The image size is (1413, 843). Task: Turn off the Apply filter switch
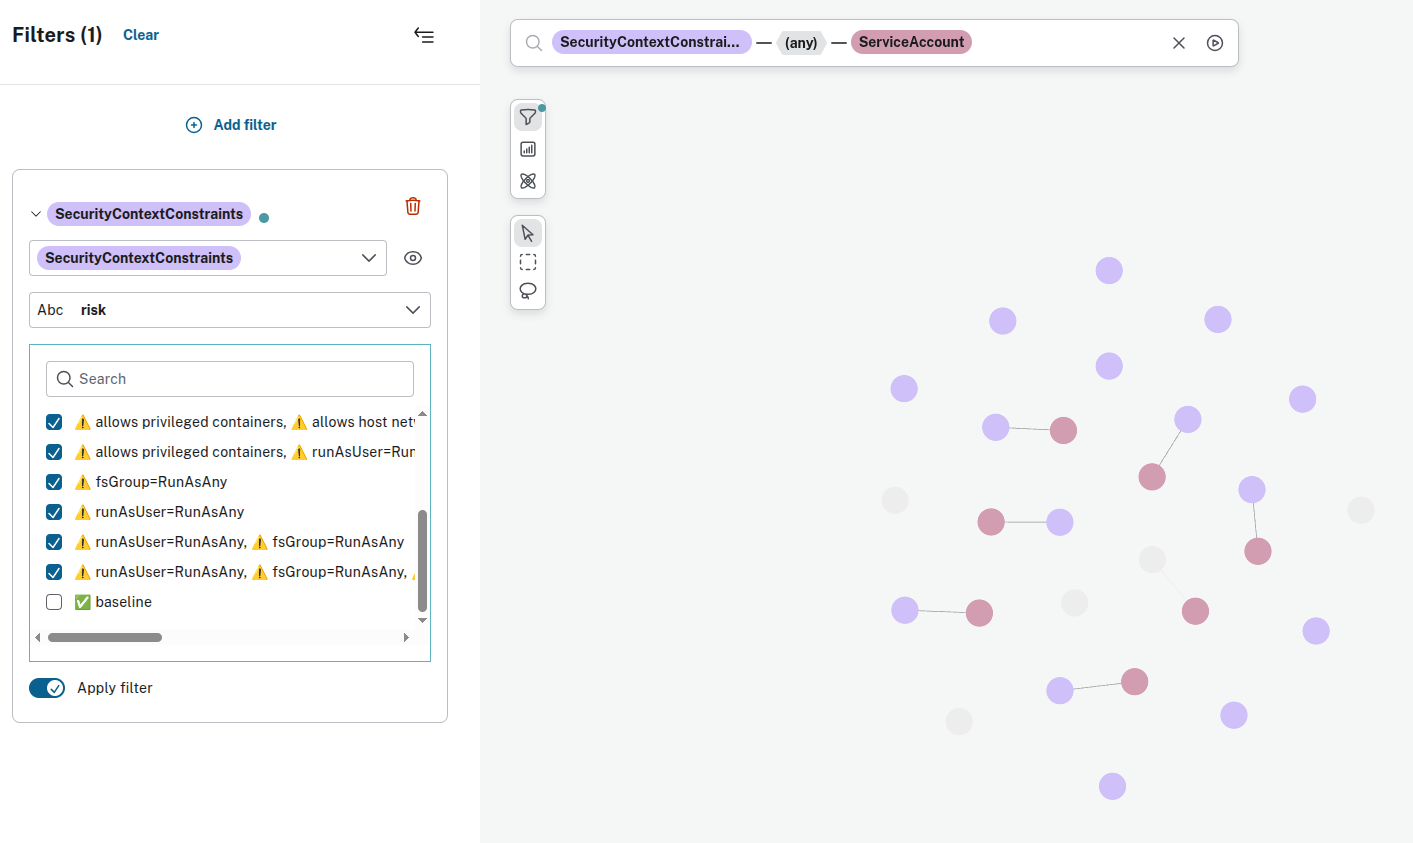pyautogui.click(x=47, y=688)
